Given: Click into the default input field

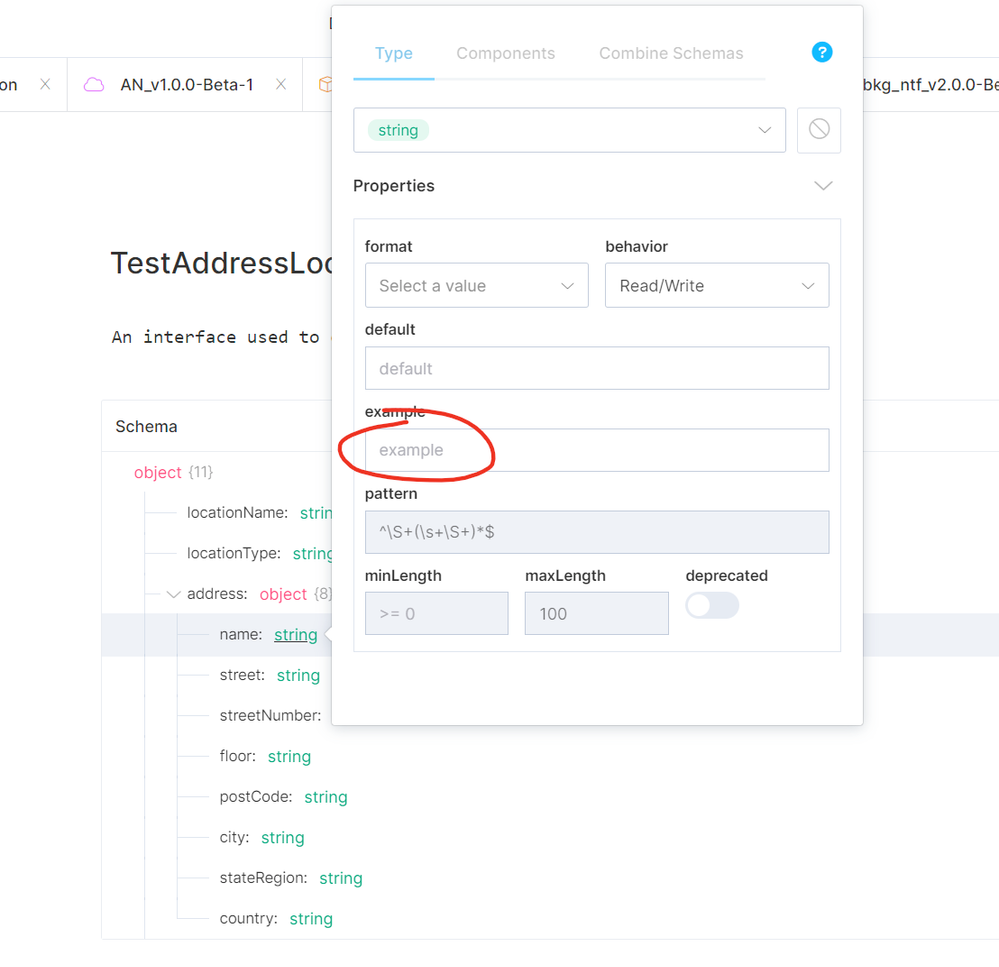Looking at the screenshot, I should point(597,368).
